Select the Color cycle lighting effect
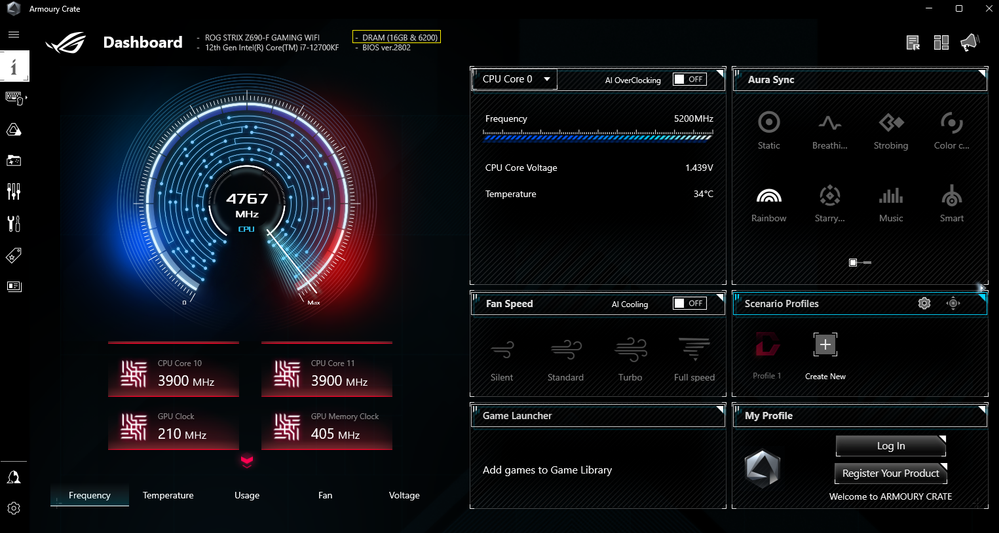 point(951,131)
